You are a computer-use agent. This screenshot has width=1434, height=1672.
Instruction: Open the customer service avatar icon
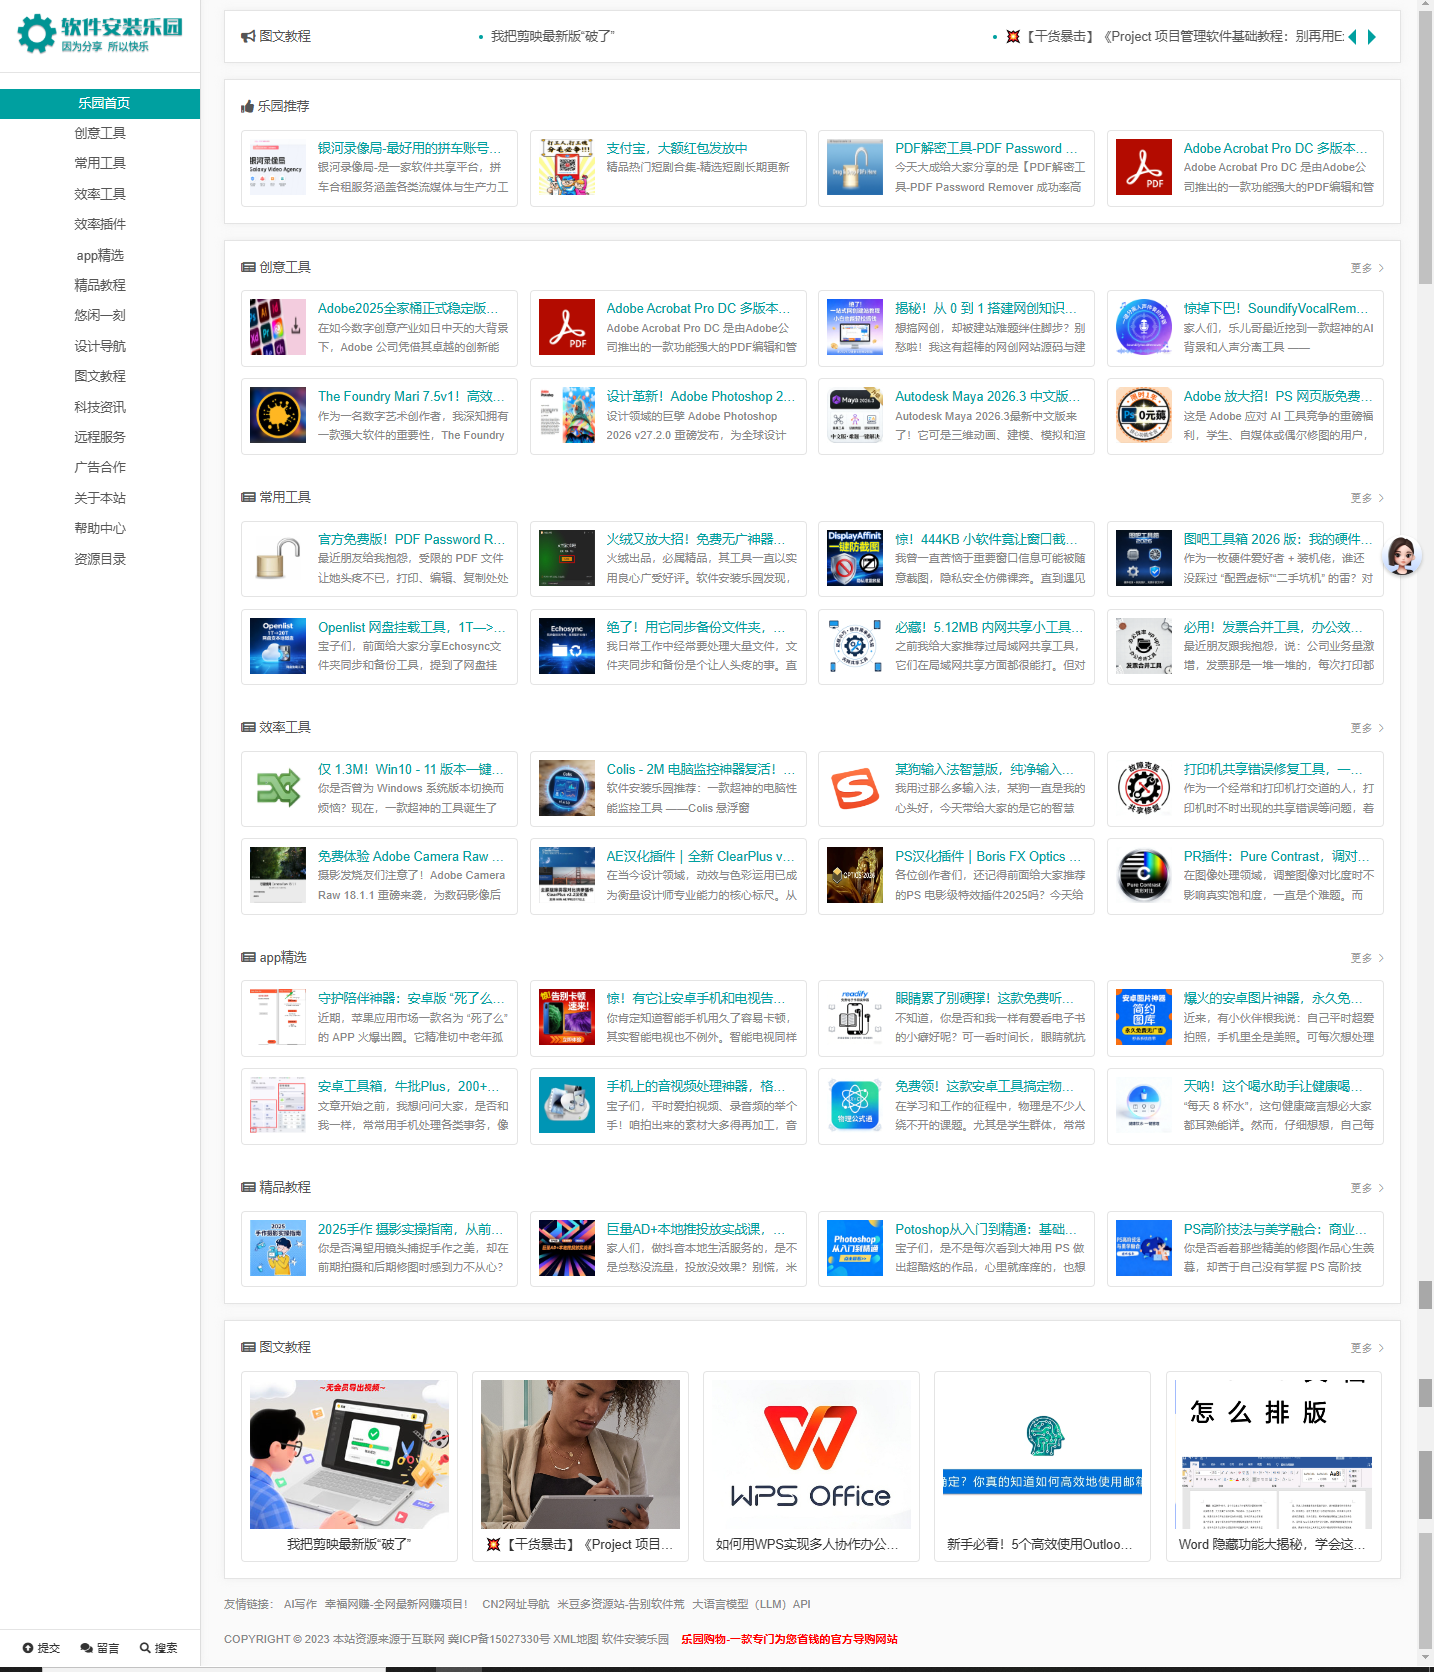coord(1401,556)
